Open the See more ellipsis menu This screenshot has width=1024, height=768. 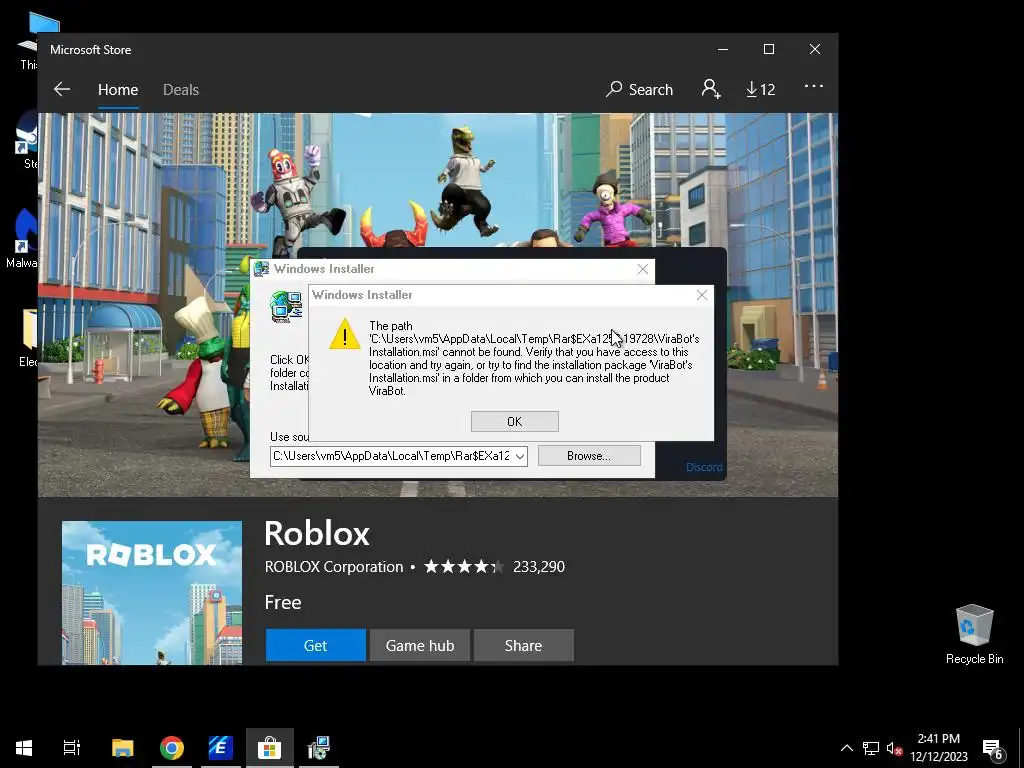813,86
